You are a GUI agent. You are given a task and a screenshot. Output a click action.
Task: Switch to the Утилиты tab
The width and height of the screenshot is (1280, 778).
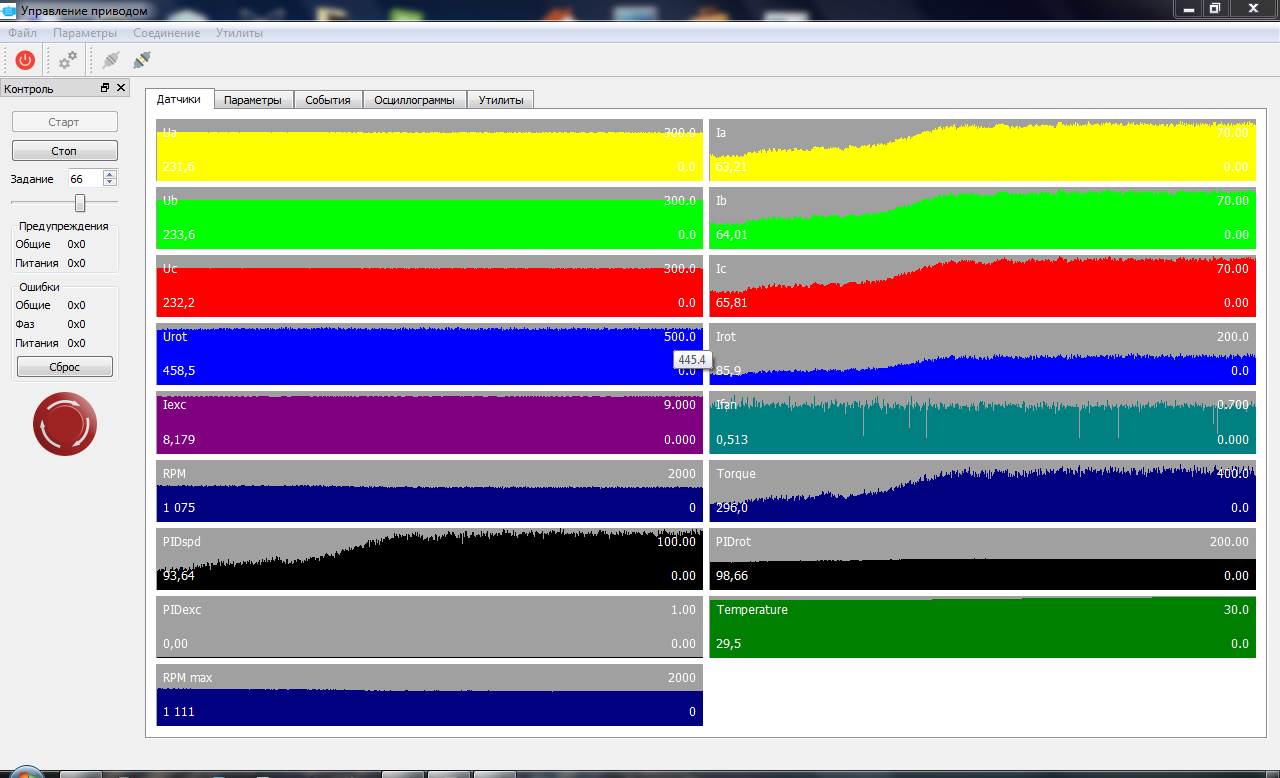tap(500, 100)
